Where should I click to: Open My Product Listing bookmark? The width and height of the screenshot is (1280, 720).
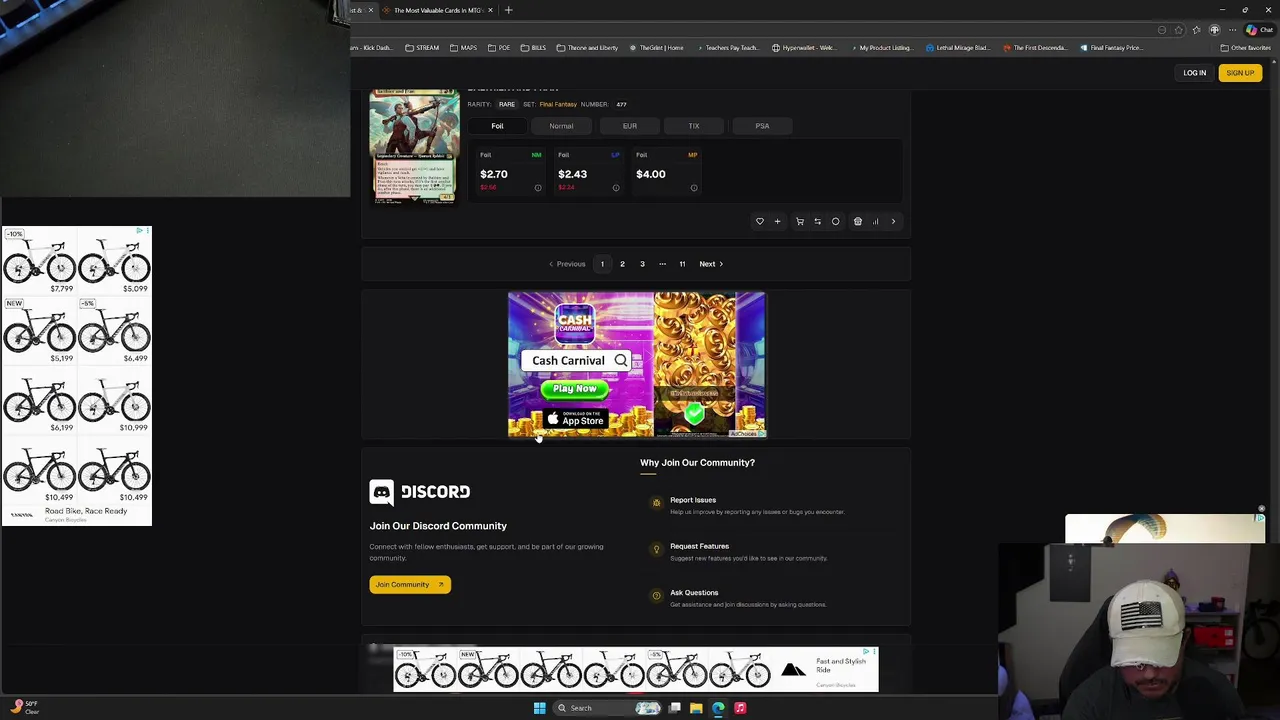pos(881,48)
